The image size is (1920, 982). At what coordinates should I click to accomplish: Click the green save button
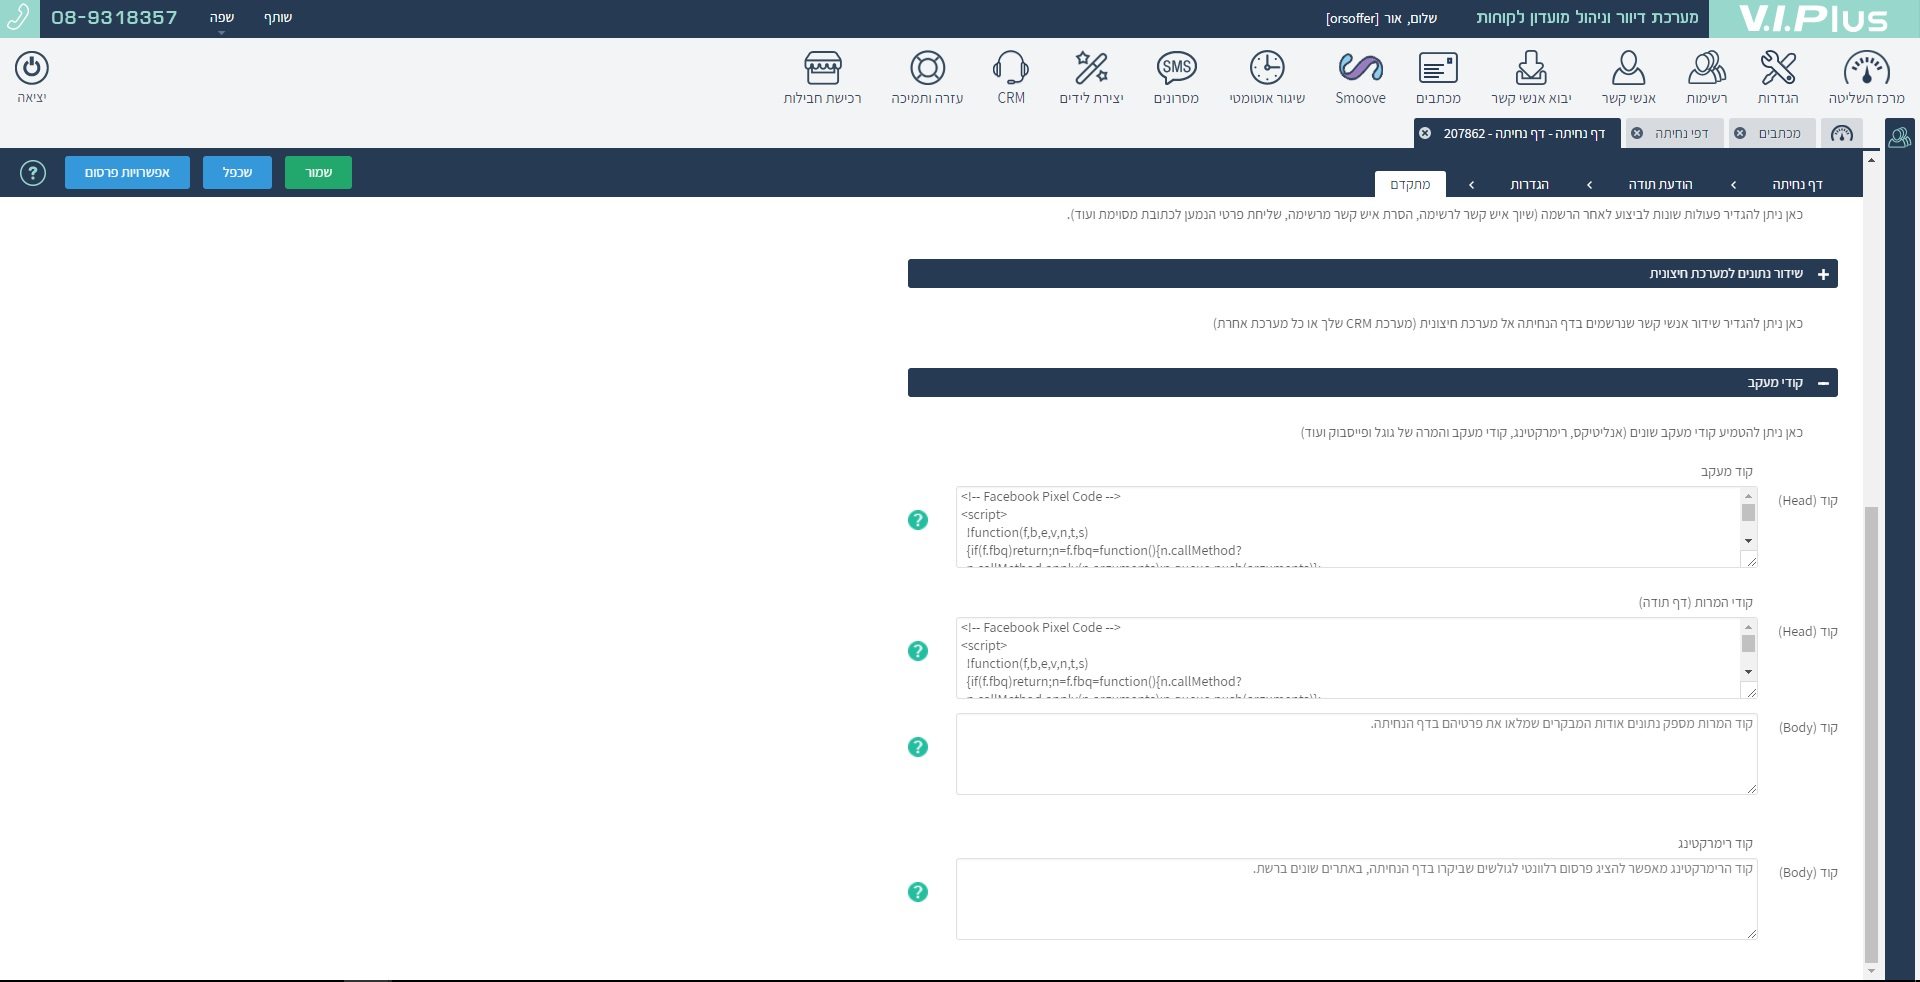(x=318, y=173)
